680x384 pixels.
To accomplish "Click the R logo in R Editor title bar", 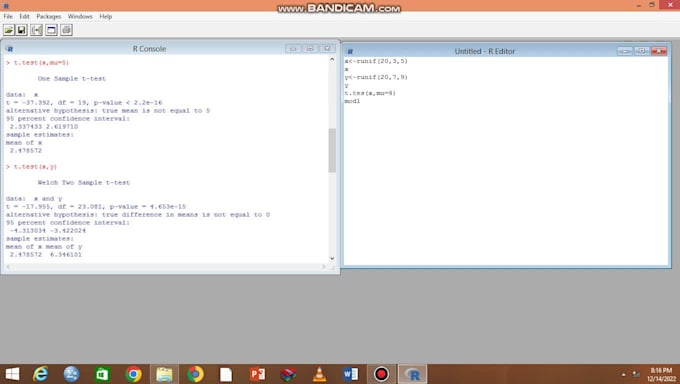I will [350, 52].
